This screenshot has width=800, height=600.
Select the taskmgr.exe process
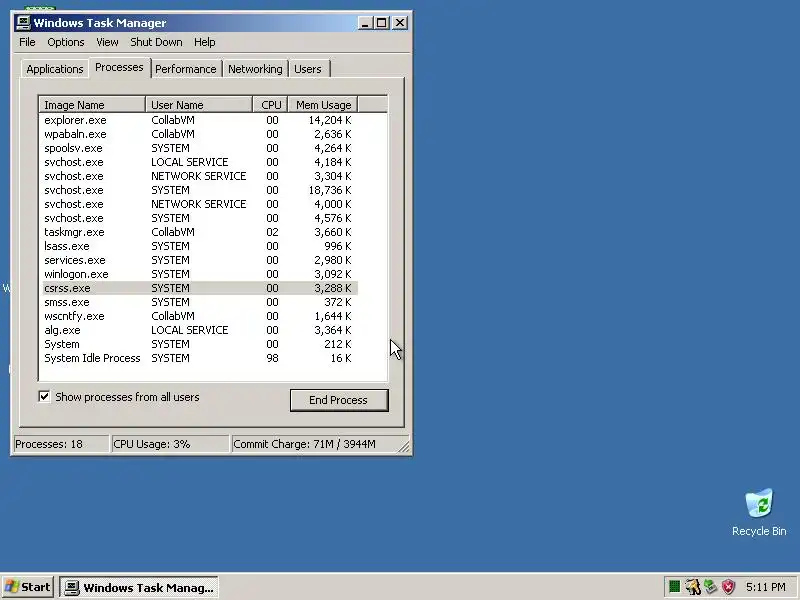pos(200,232)
